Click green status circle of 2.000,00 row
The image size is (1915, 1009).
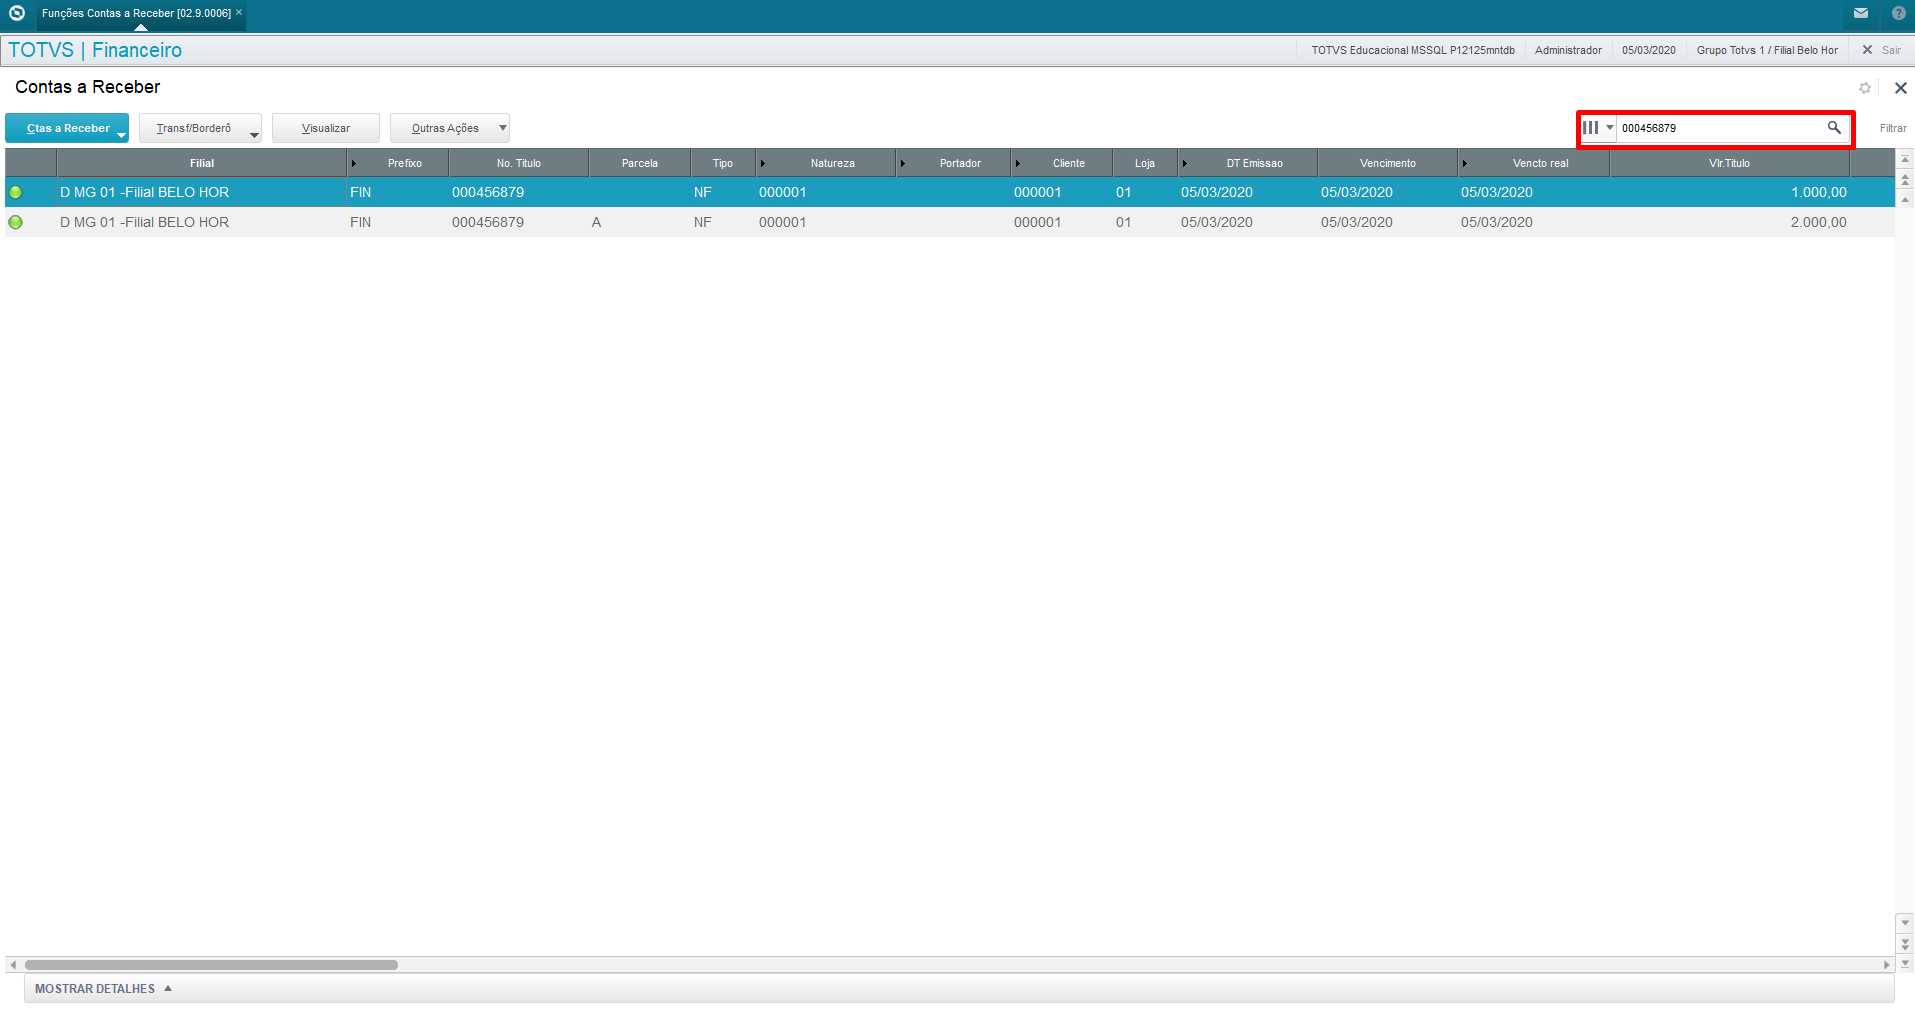coord(16,222)
